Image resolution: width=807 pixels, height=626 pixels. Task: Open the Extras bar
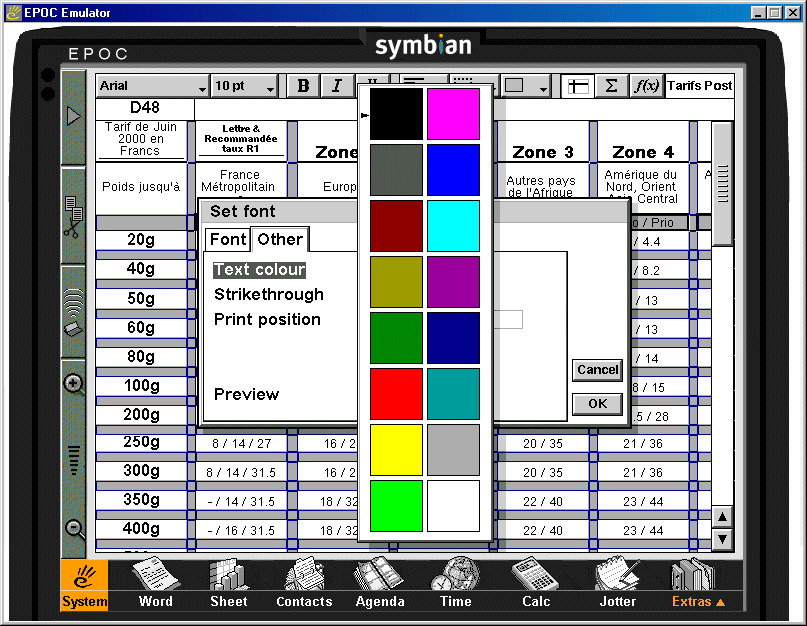(698, 584)
